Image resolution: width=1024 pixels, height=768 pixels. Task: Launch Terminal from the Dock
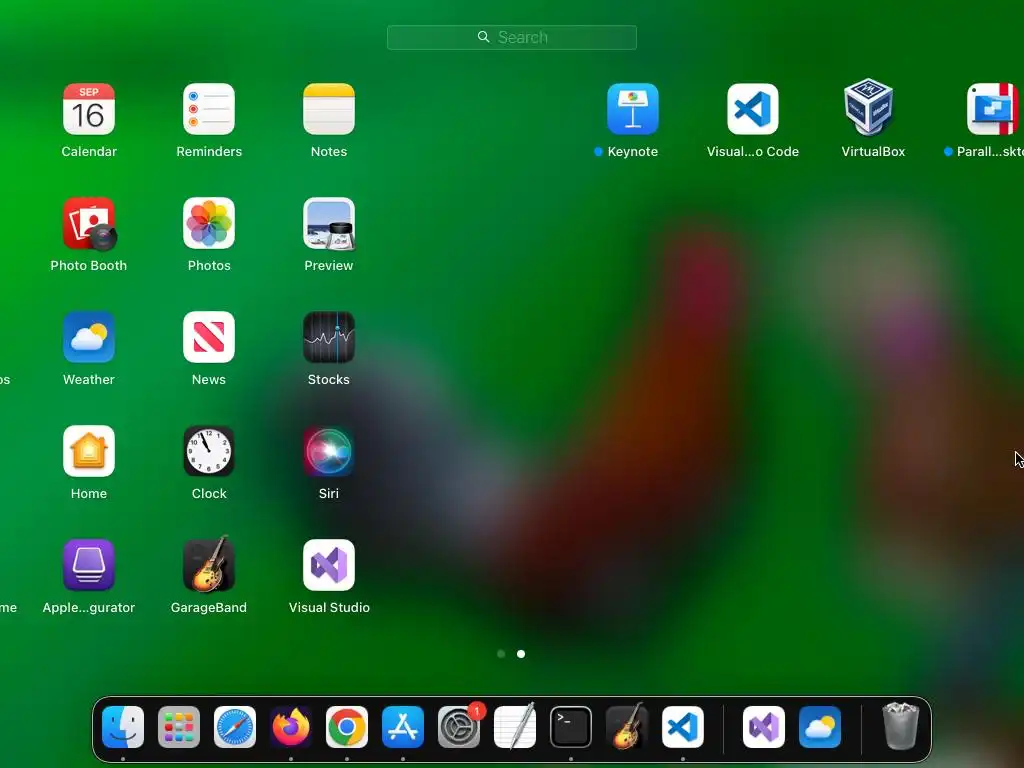click(x=571, y=727)
